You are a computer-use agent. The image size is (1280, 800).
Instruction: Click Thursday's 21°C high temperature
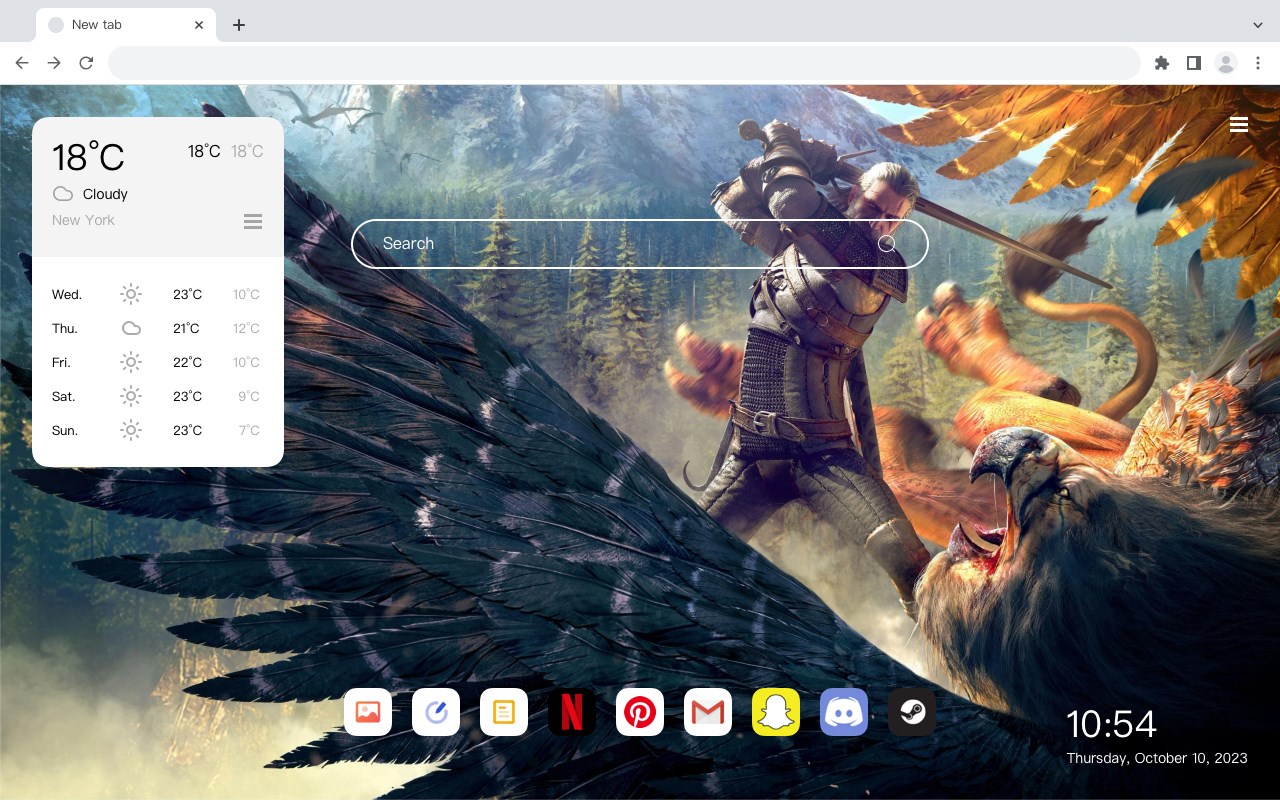pyautogui.click(x=186, y=328)
